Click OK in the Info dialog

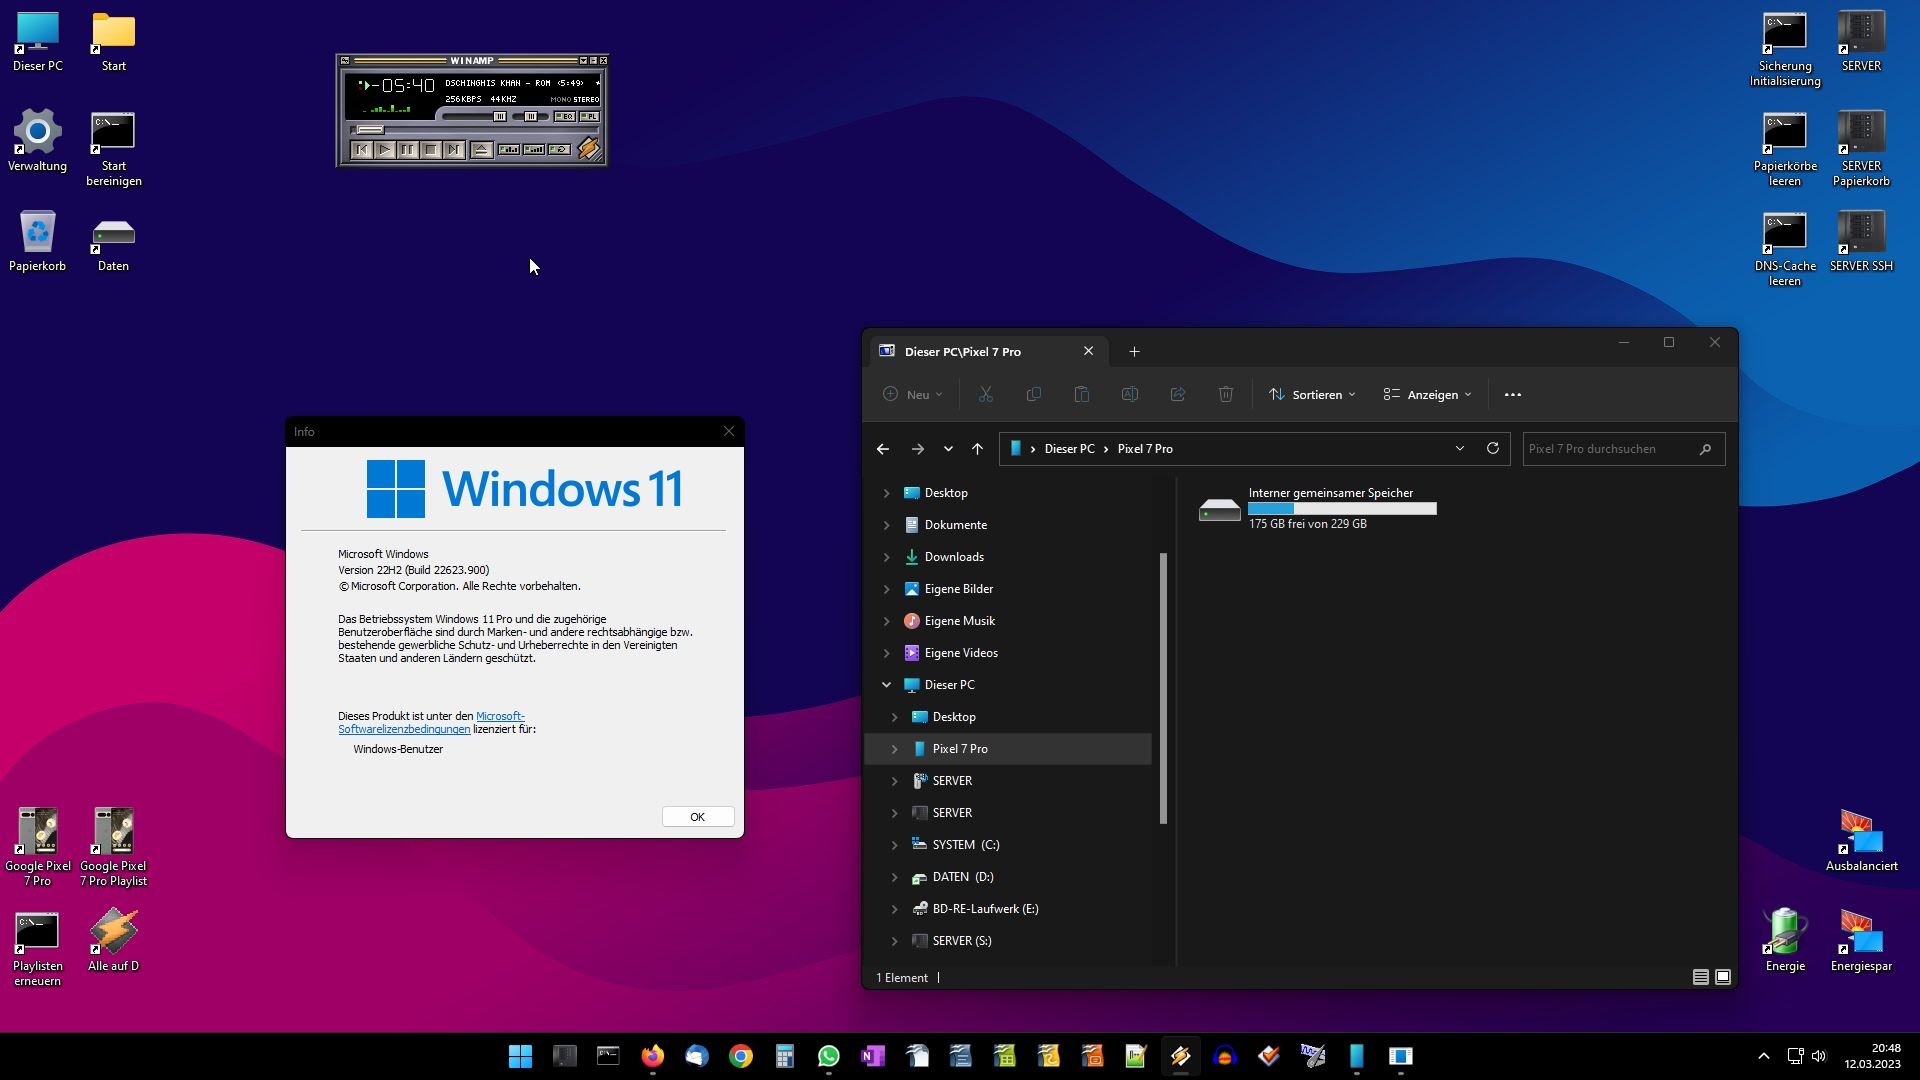click(697, 817)
